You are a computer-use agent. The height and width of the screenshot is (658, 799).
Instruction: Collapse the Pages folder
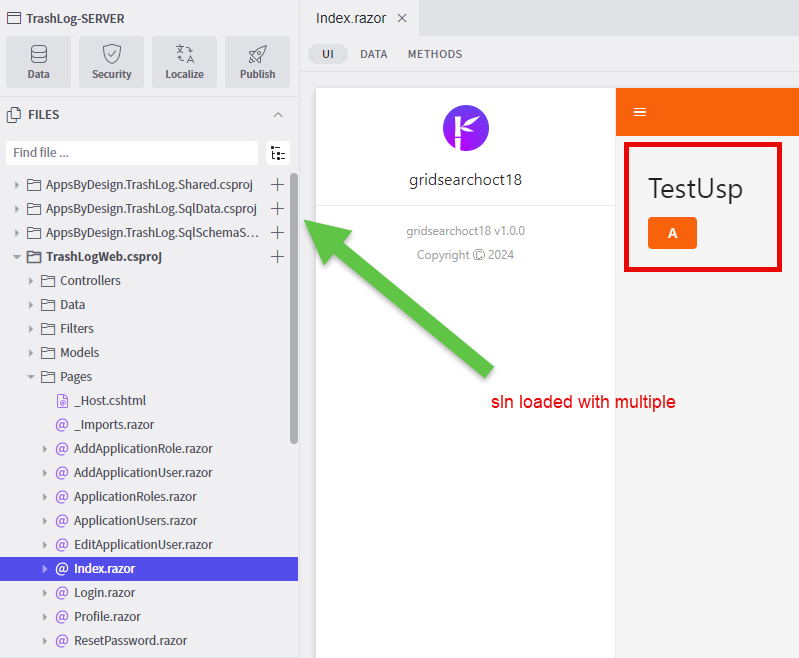click(31, 377)
